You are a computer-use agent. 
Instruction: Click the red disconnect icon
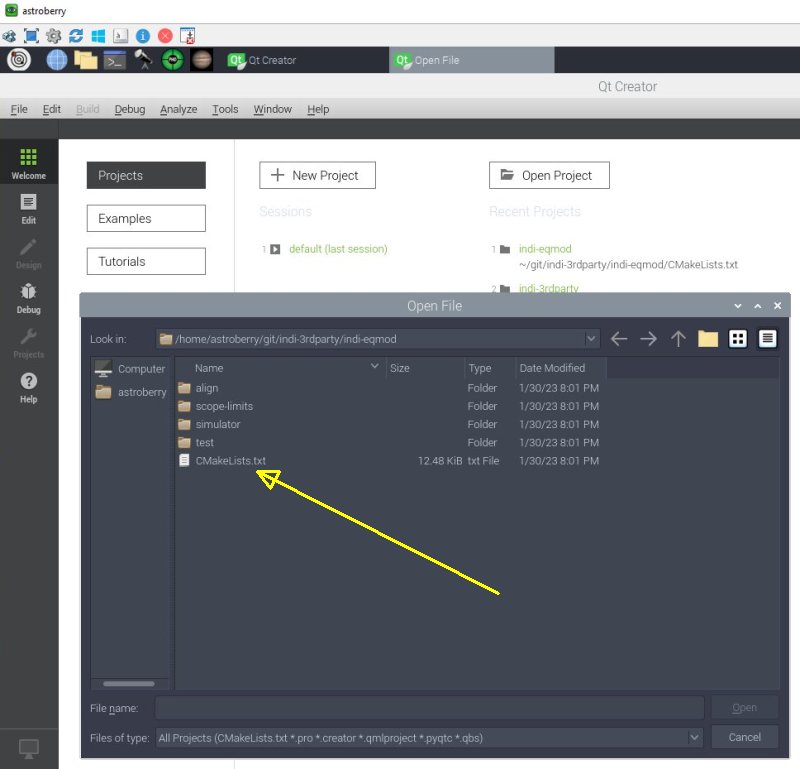click(165, 36)
